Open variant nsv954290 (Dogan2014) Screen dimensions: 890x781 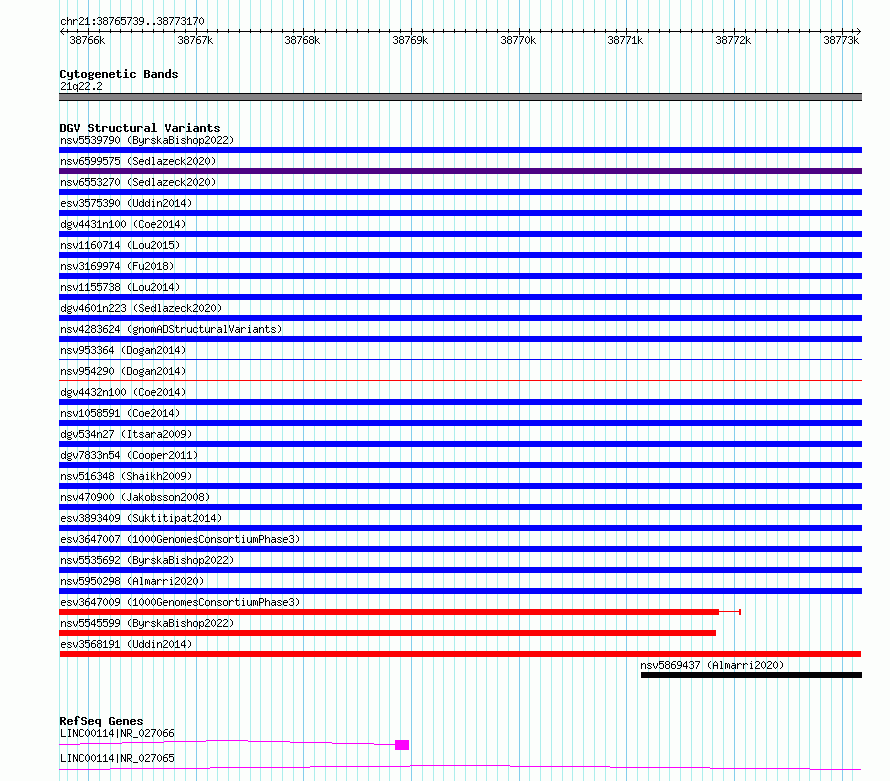click(123, 371)
